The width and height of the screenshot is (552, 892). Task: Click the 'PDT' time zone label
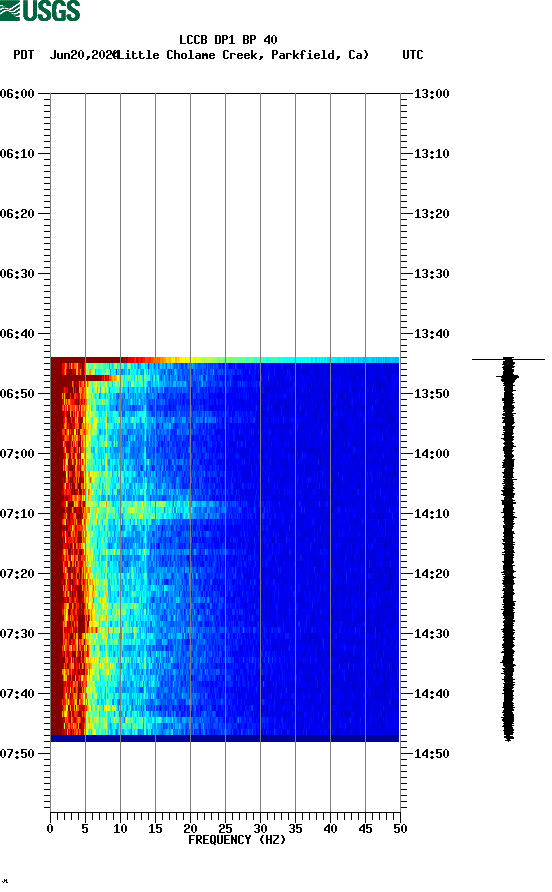(23, 55)
